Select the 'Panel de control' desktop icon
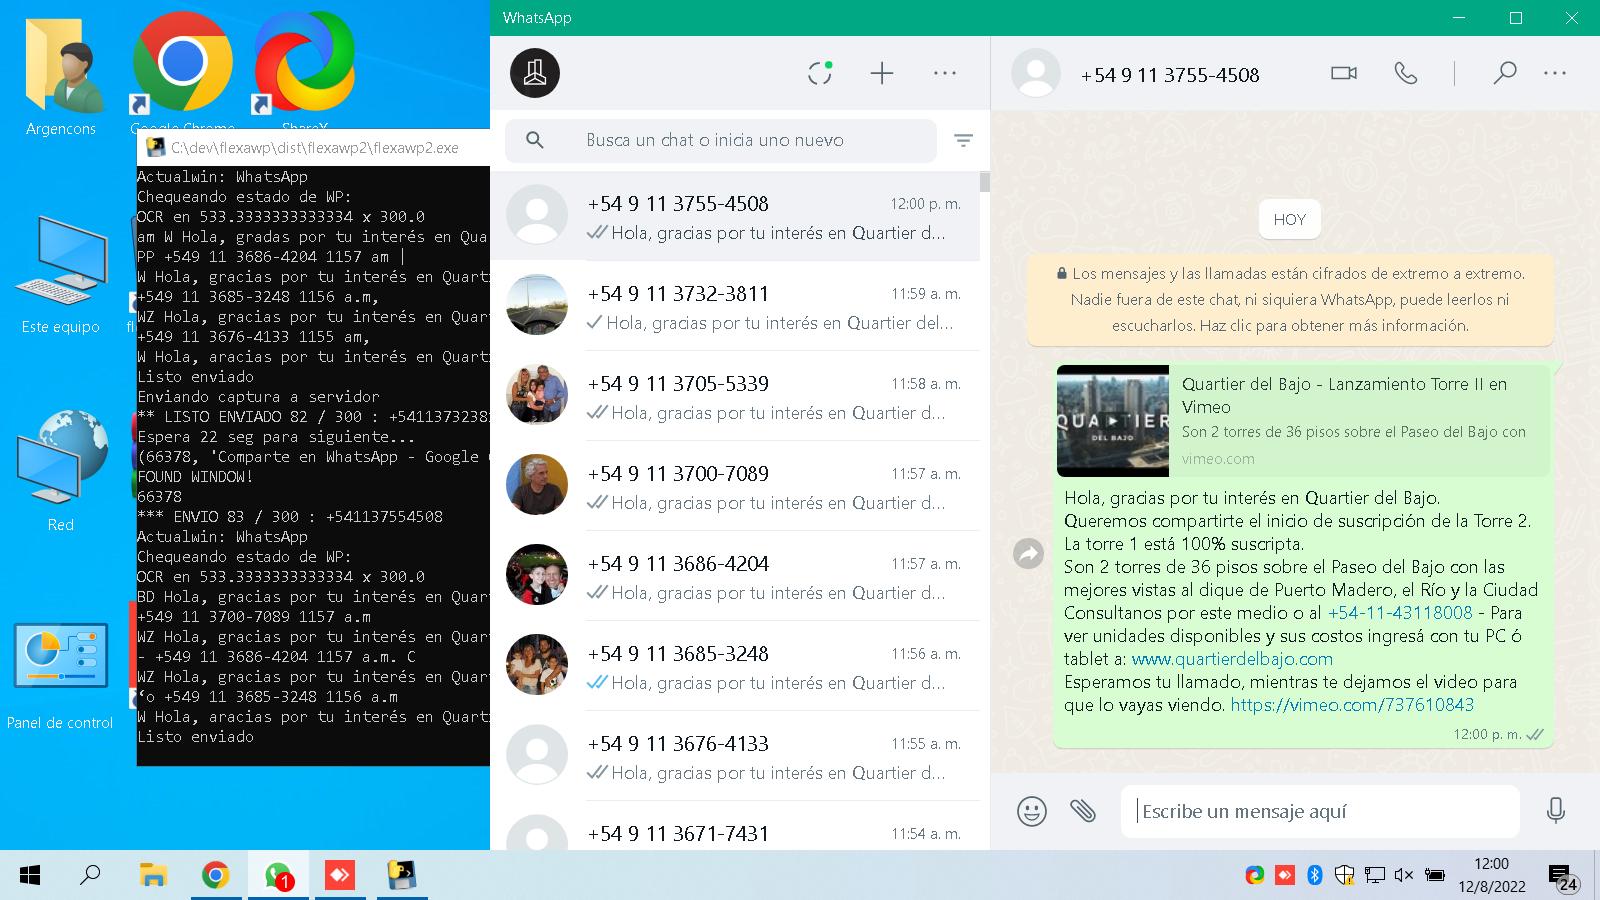 (61, 675)
